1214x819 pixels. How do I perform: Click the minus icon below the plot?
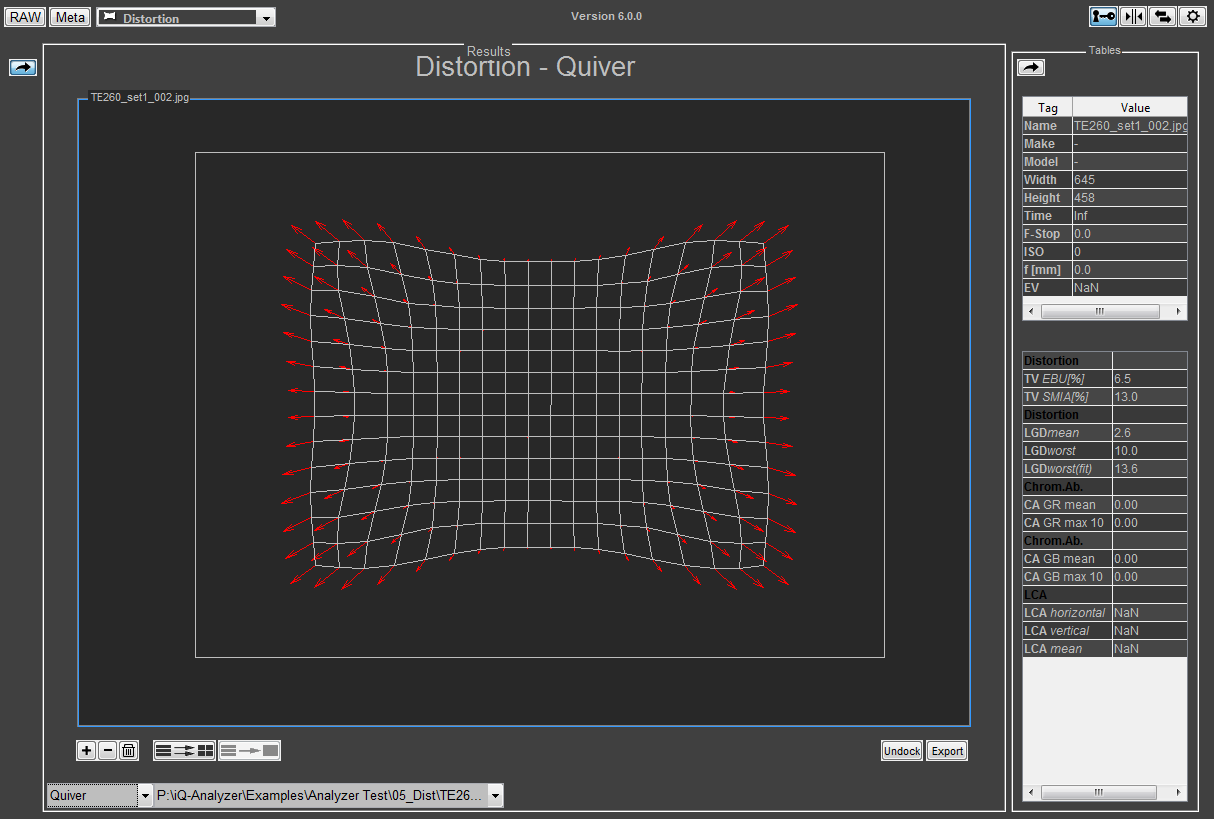tap(108, 750)
